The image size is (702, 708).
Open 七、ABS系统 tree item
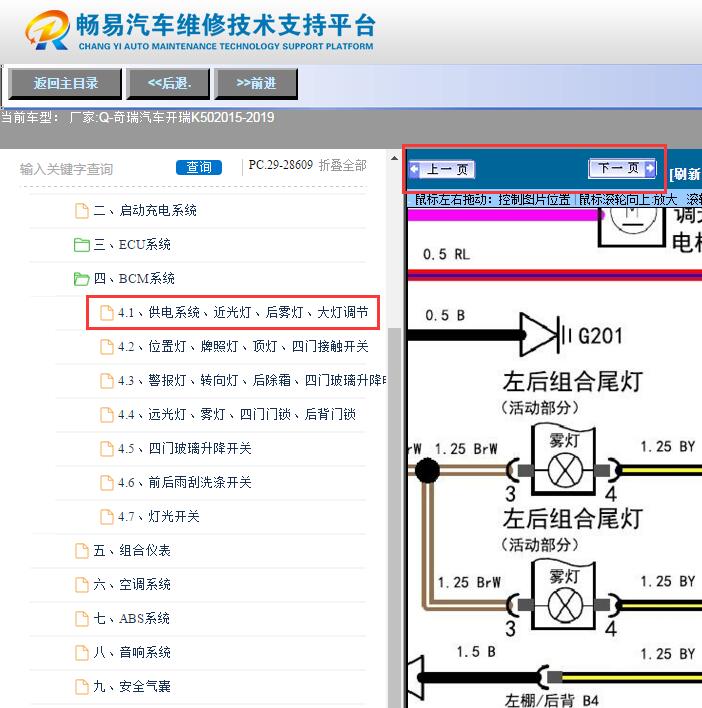(x=131, y=618)
